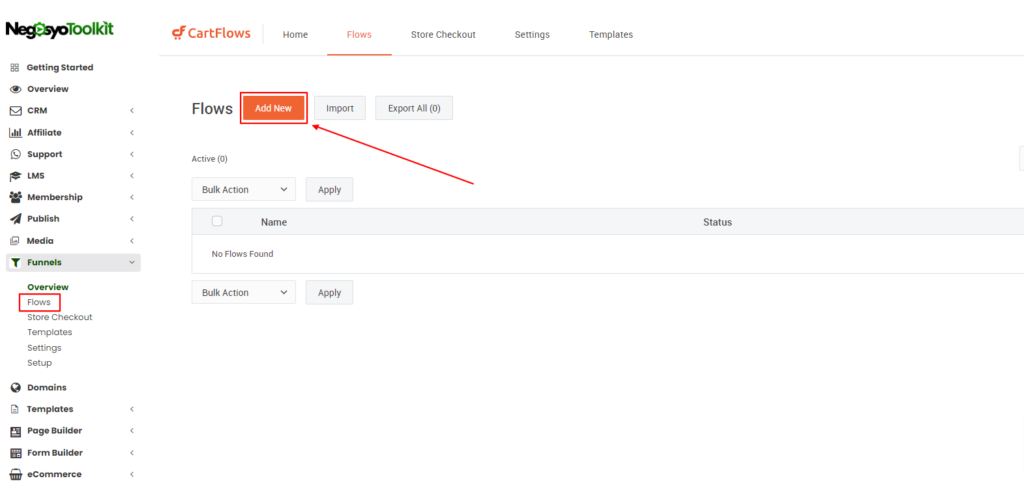Expand the sidebar Templates menu chevron

[x=132, y=409]
